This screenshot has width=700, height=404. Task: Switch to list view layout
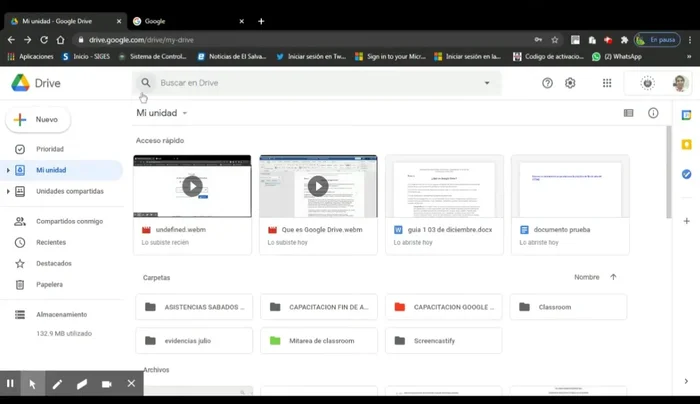(x=628, y=113)
